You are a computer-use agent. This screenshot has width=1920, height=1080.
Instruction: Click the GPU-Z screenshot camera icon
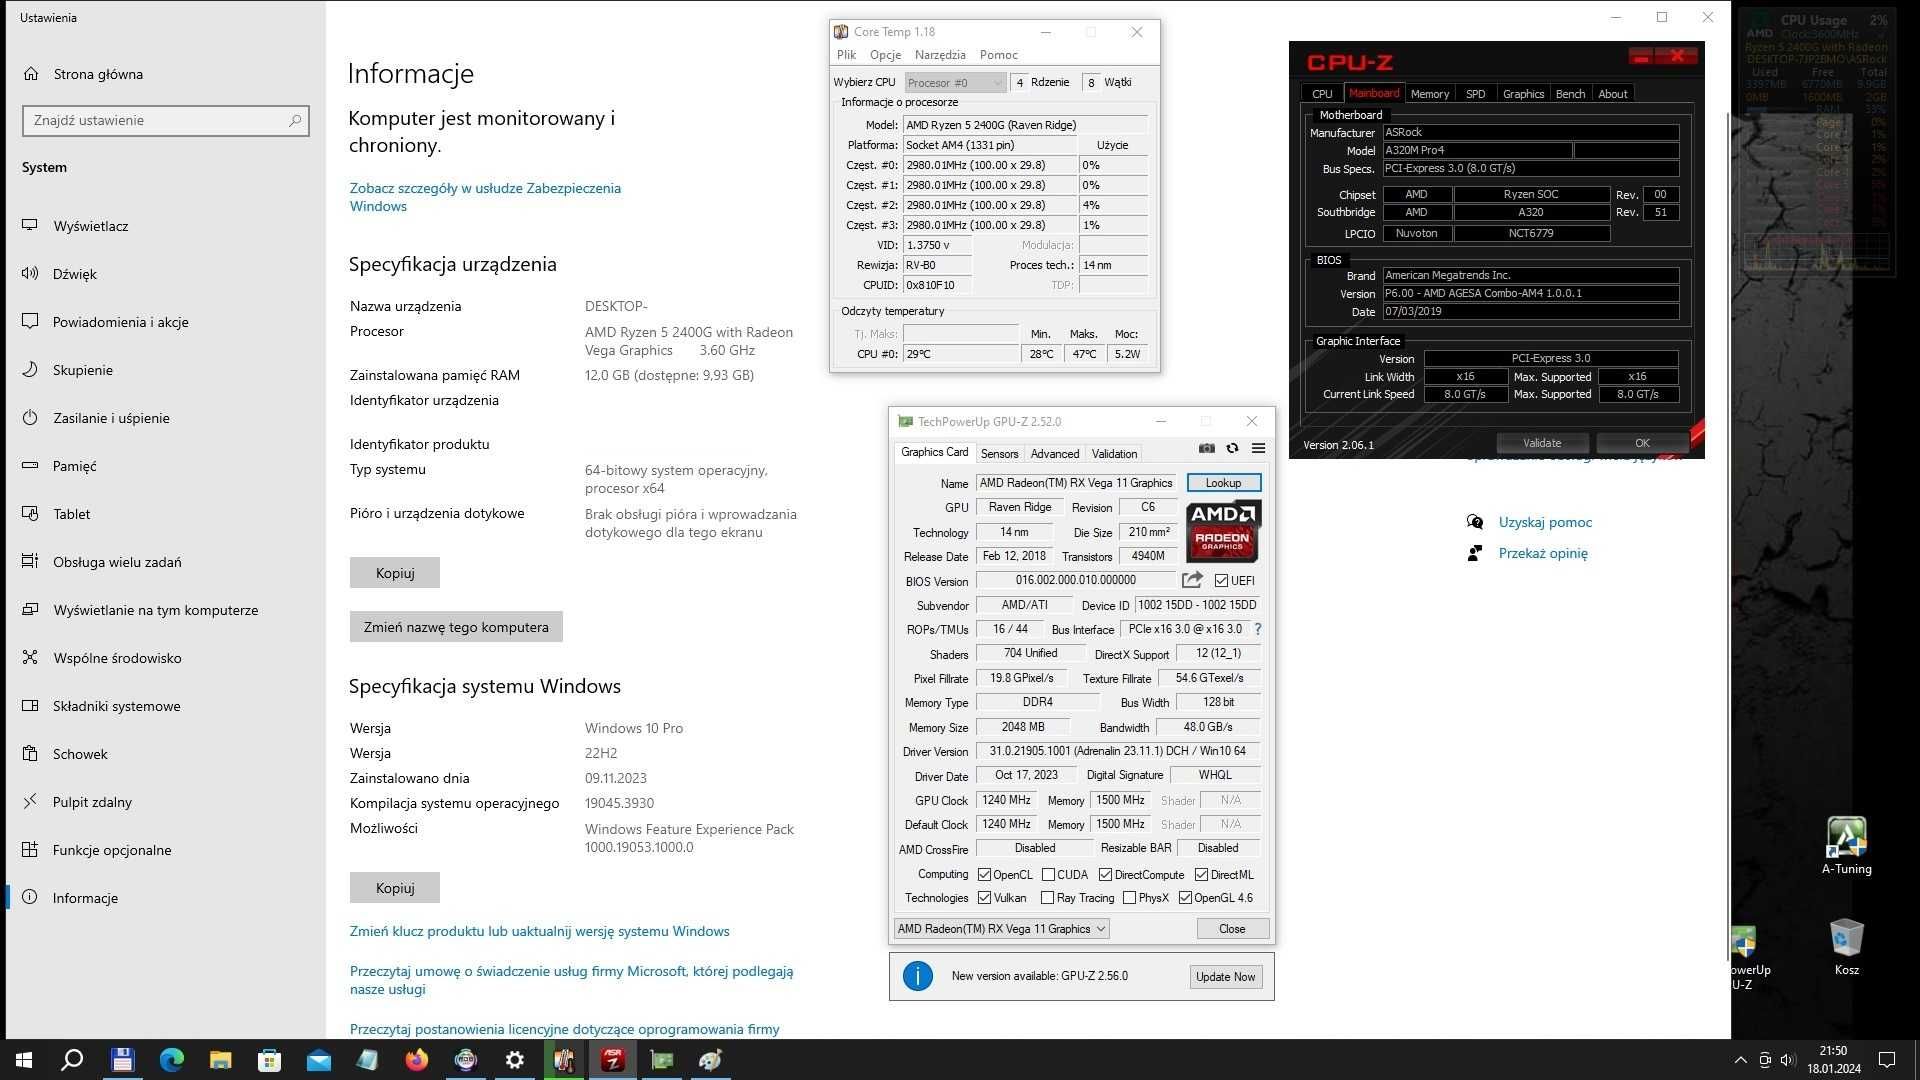pos(1207,449)
